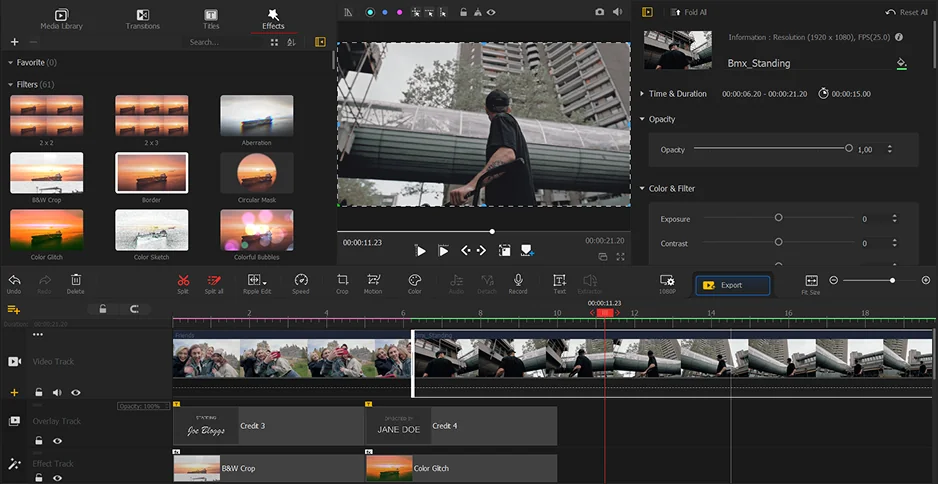
Task: Select the Aberration filter thumbnail
Action: point(257,116)
